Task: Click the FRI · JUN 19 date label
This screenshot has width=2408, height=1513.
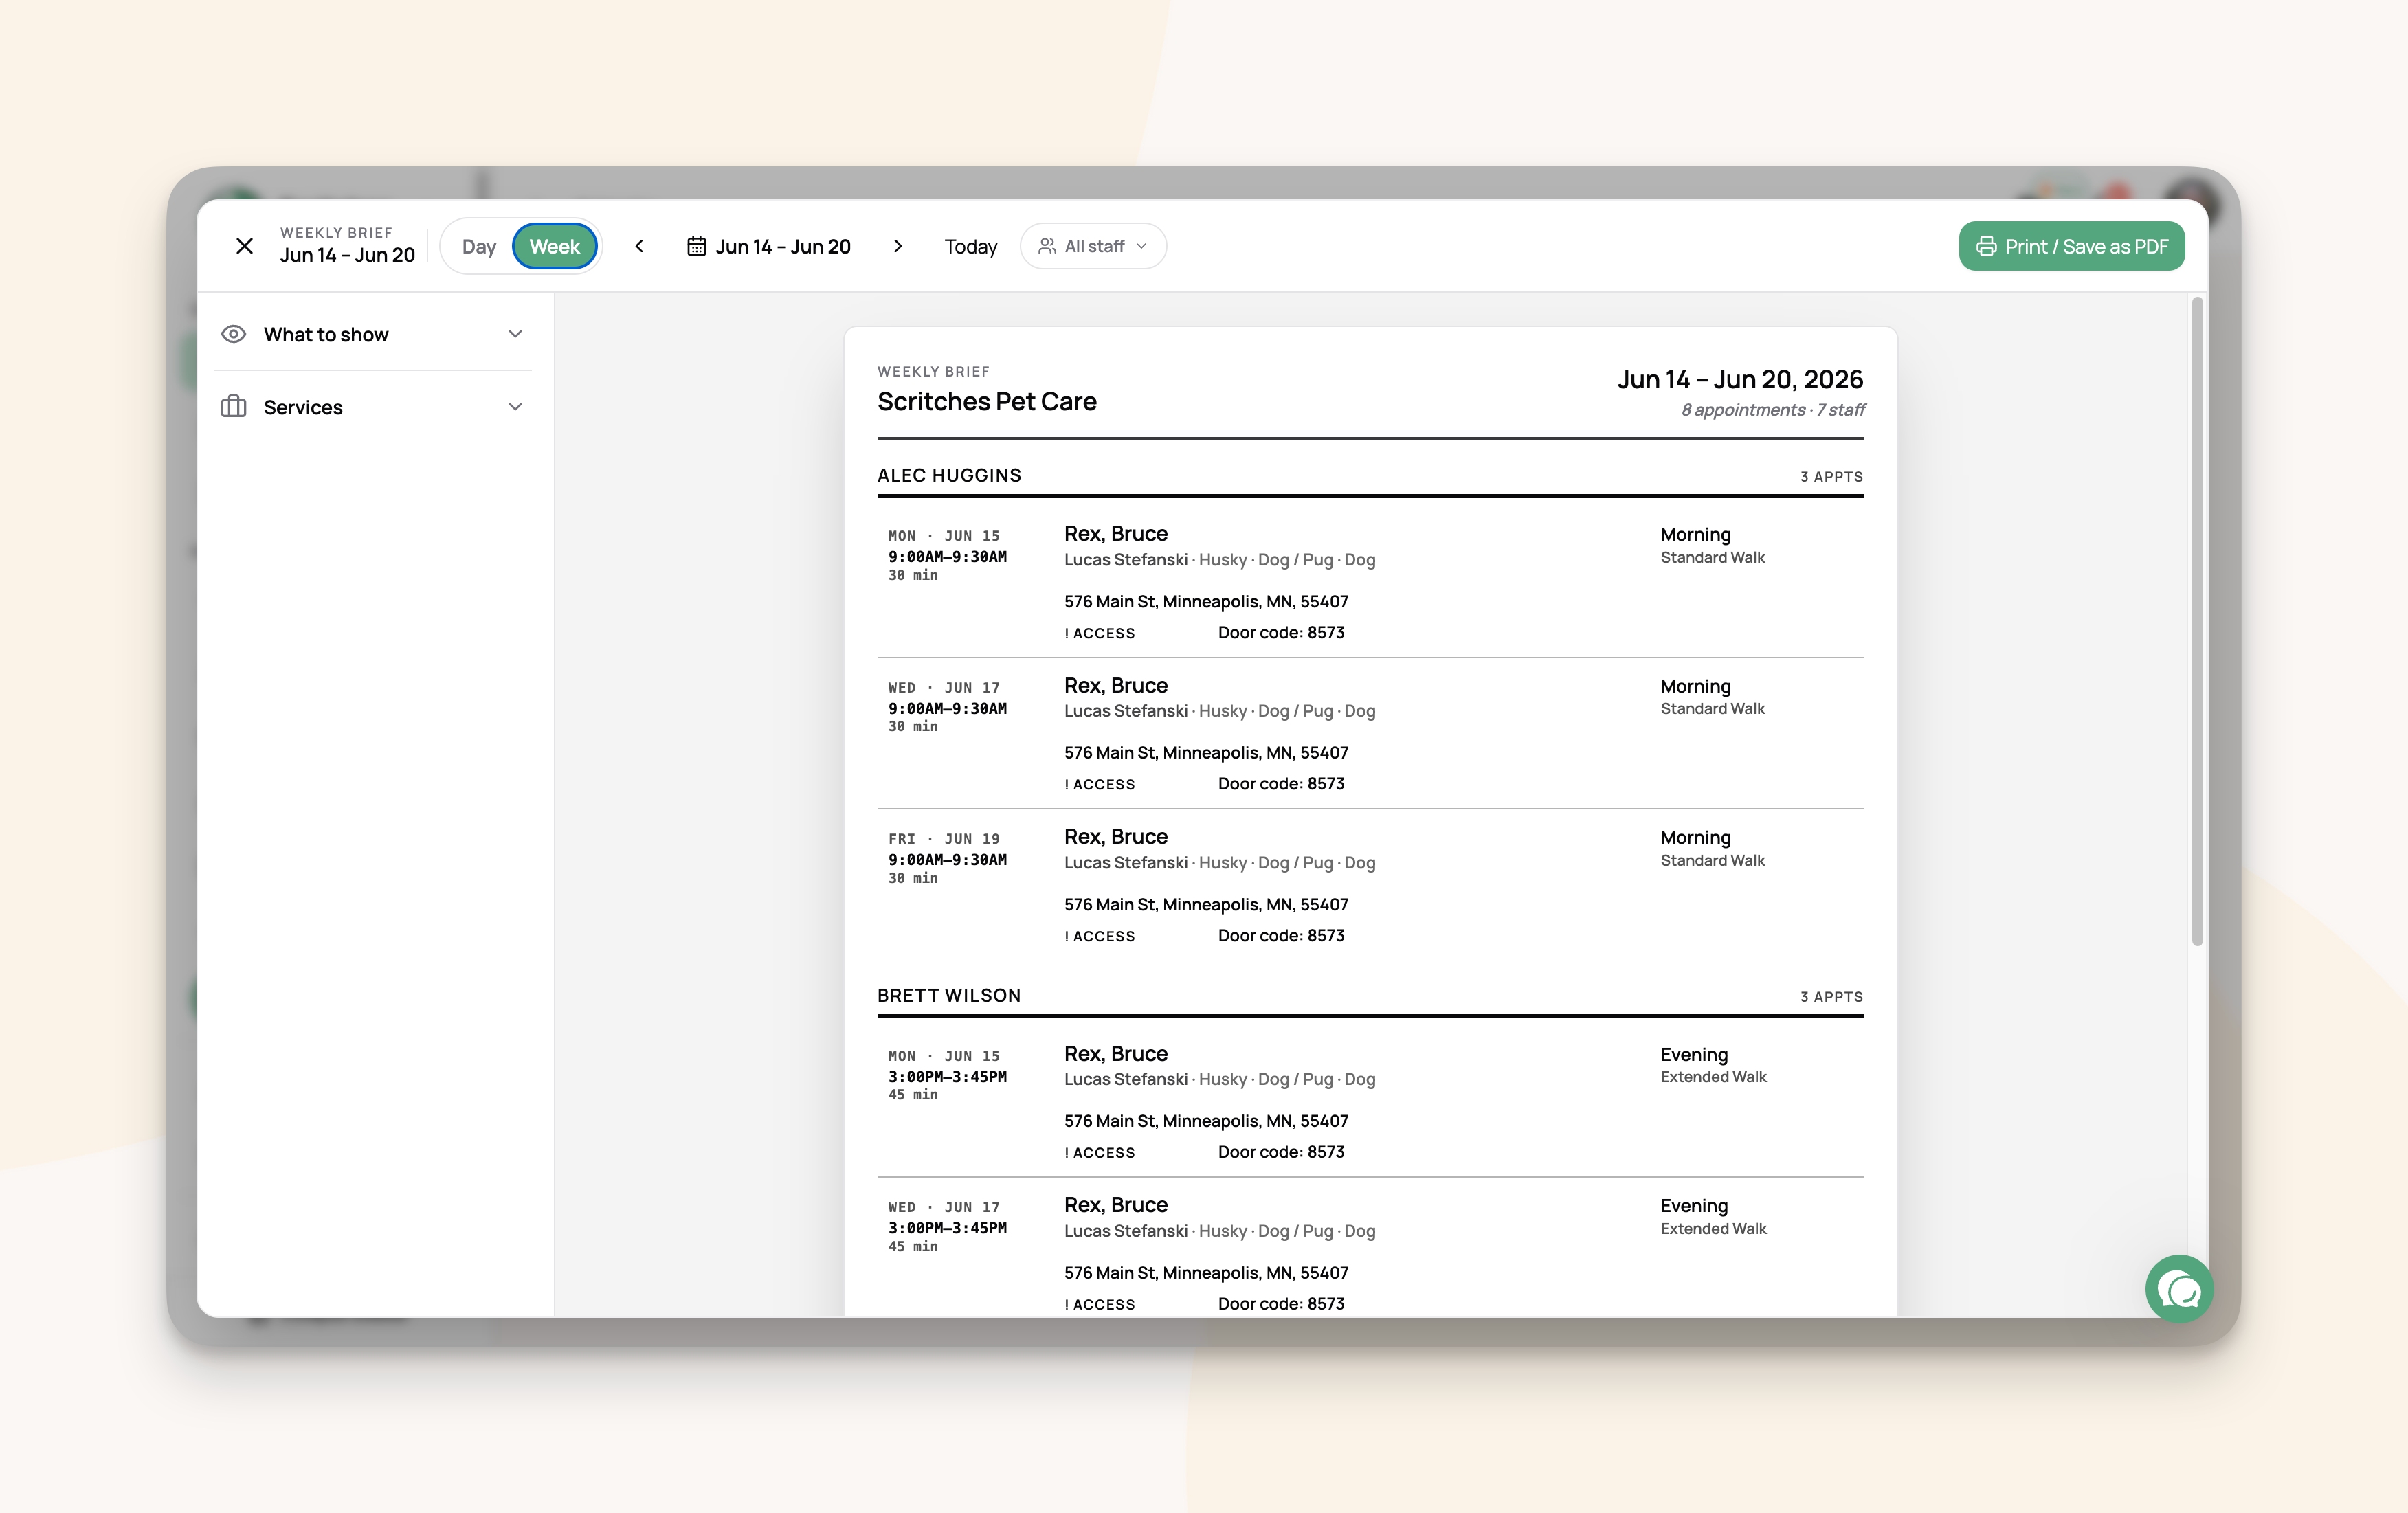Action: 943,839
